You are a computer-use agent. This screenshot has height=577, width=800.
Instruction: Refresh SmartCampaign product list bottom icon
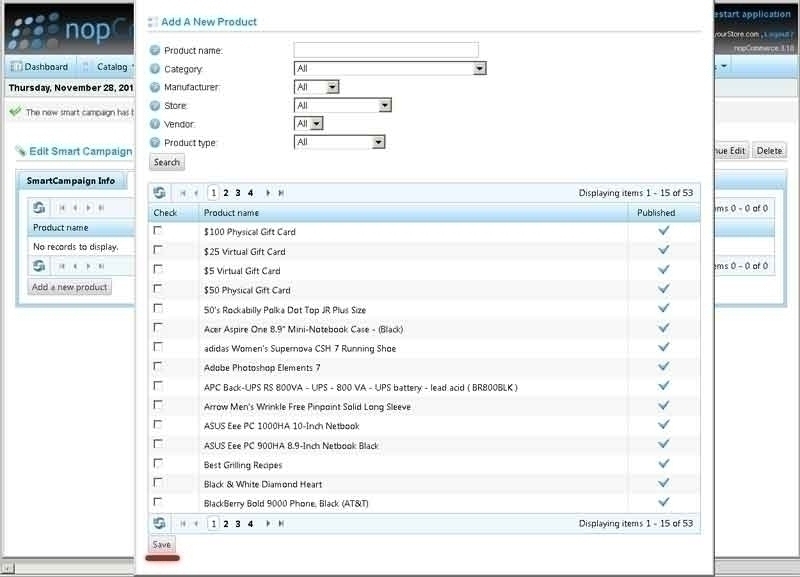pos(39,266)
